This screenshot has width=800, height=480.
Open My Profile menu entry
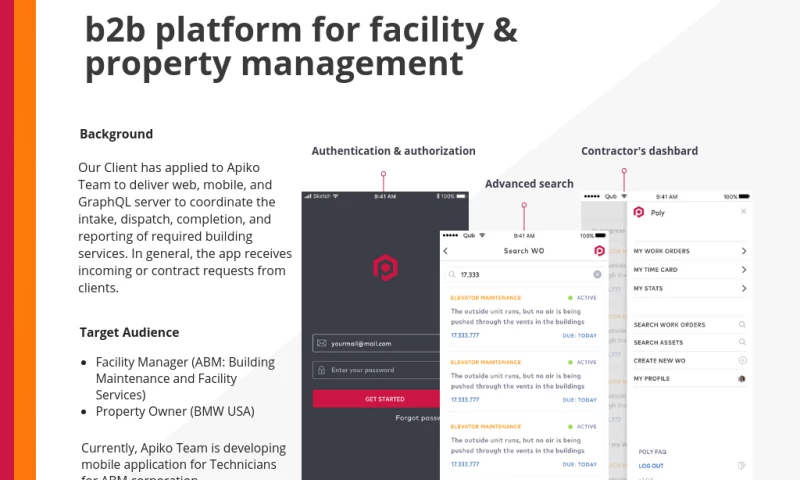(690, 378)
